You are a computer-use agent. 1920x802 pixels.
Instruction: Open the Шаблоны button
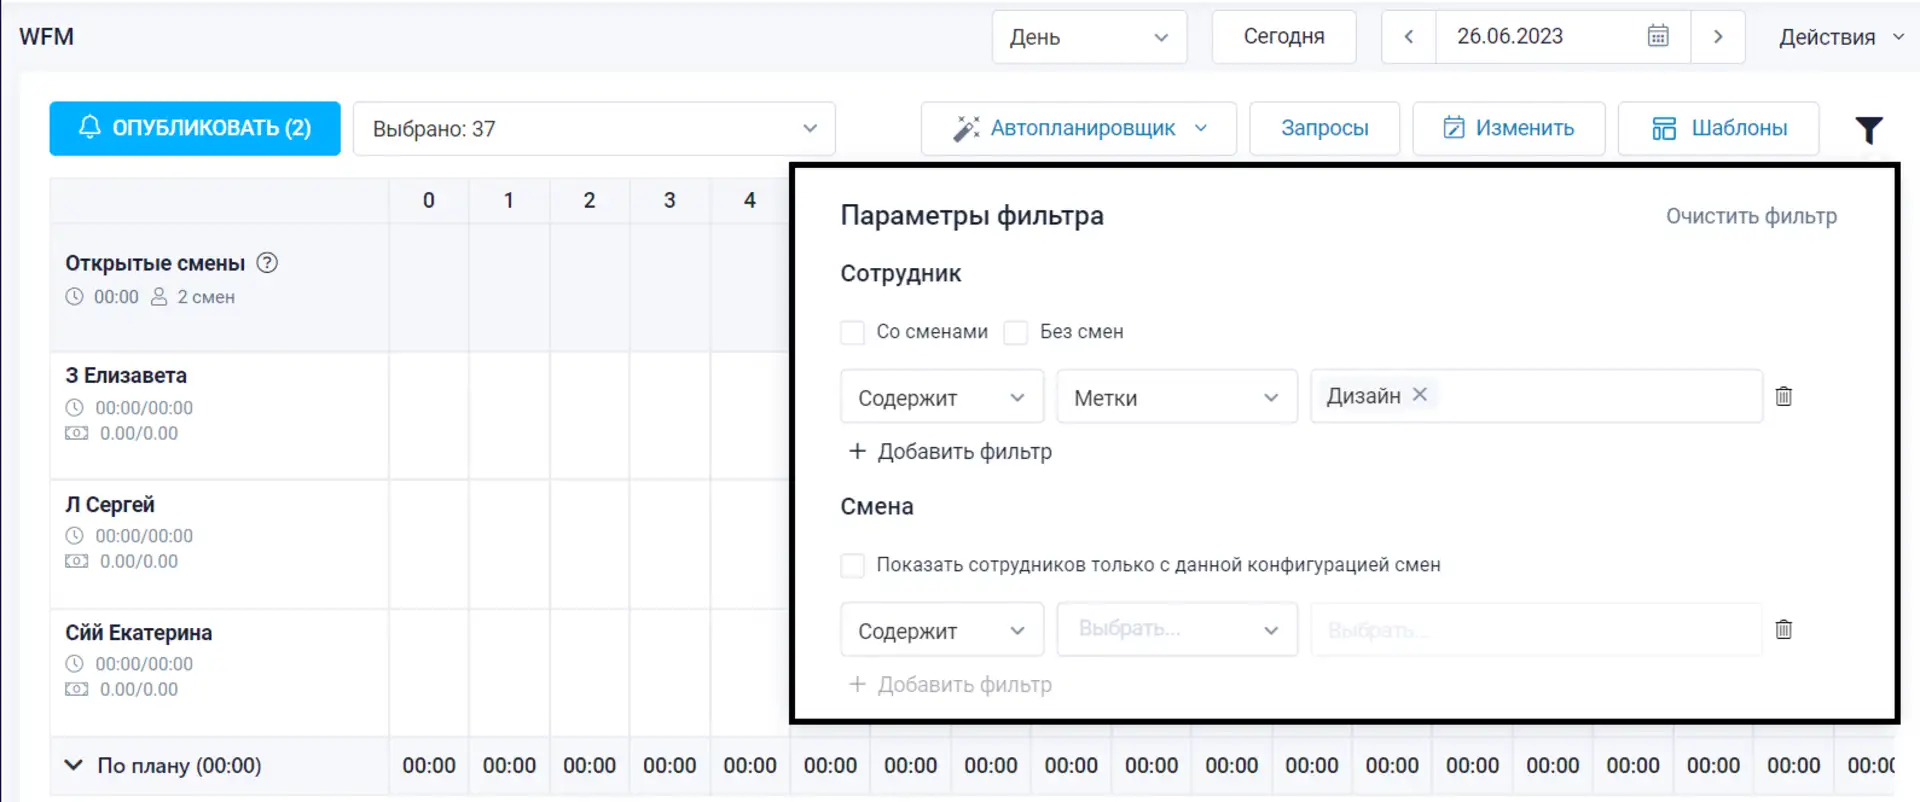(1718, 128)
